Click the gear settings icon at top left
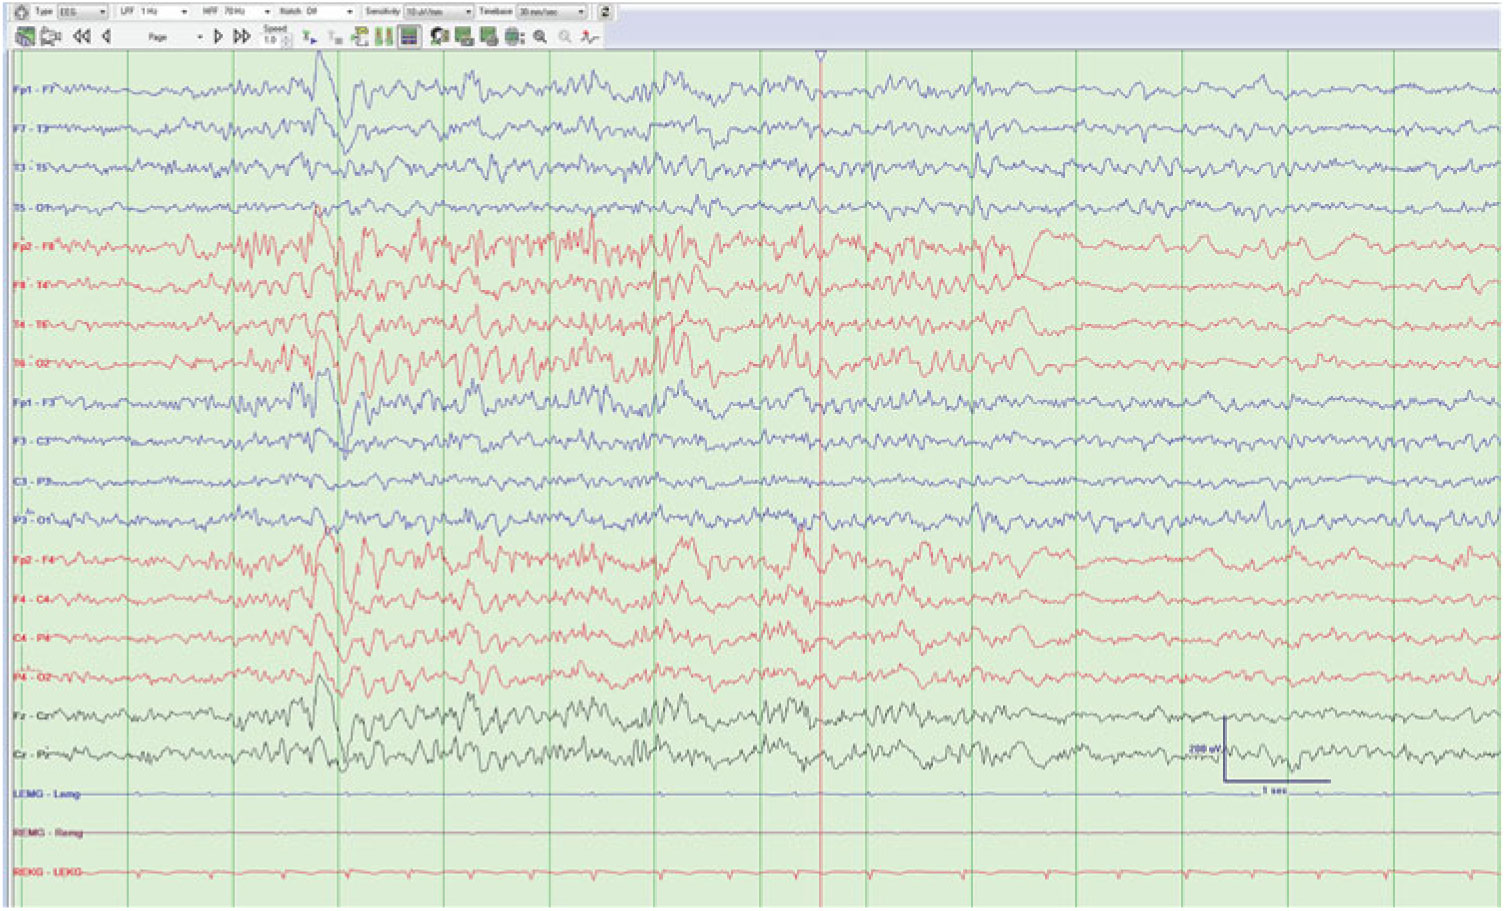The image size is (1506, 911). [x=21, y=12]
